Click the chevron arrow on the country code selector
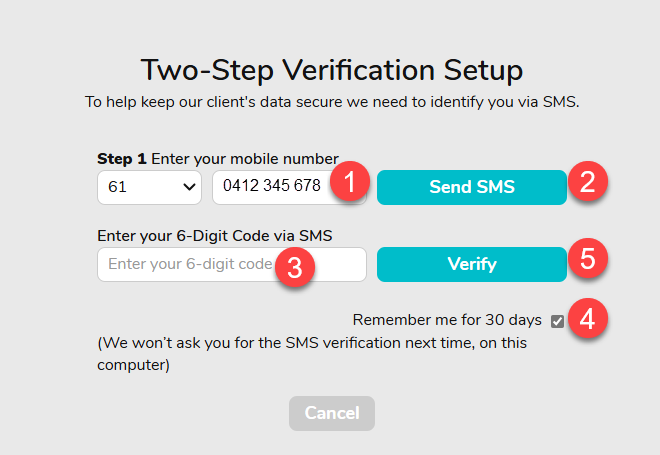 pyautogui.click(x=189, y=187)
